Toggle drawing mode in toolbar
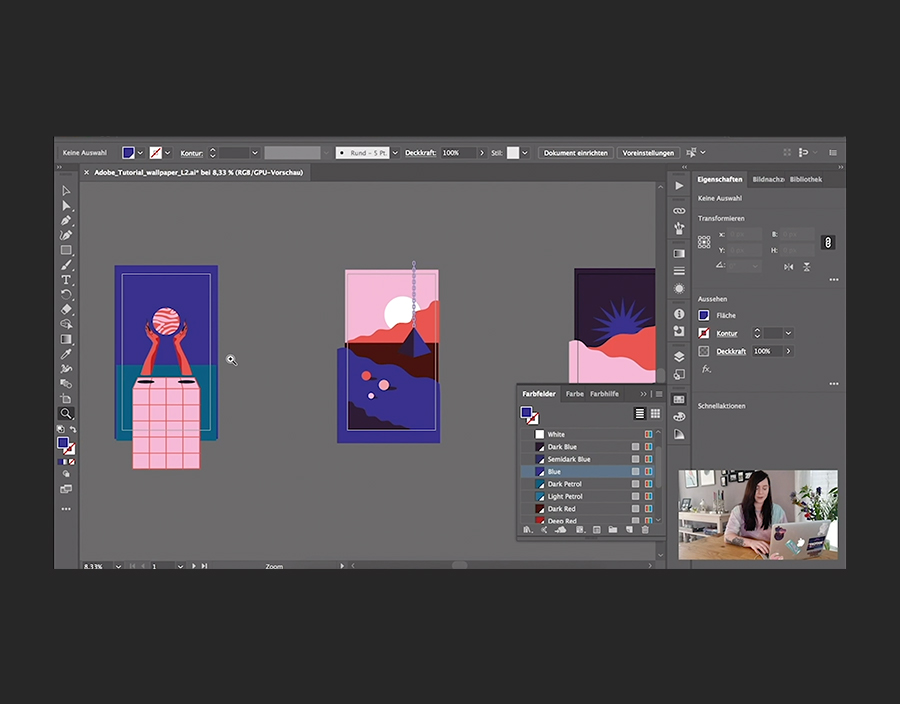 (66, 474)
